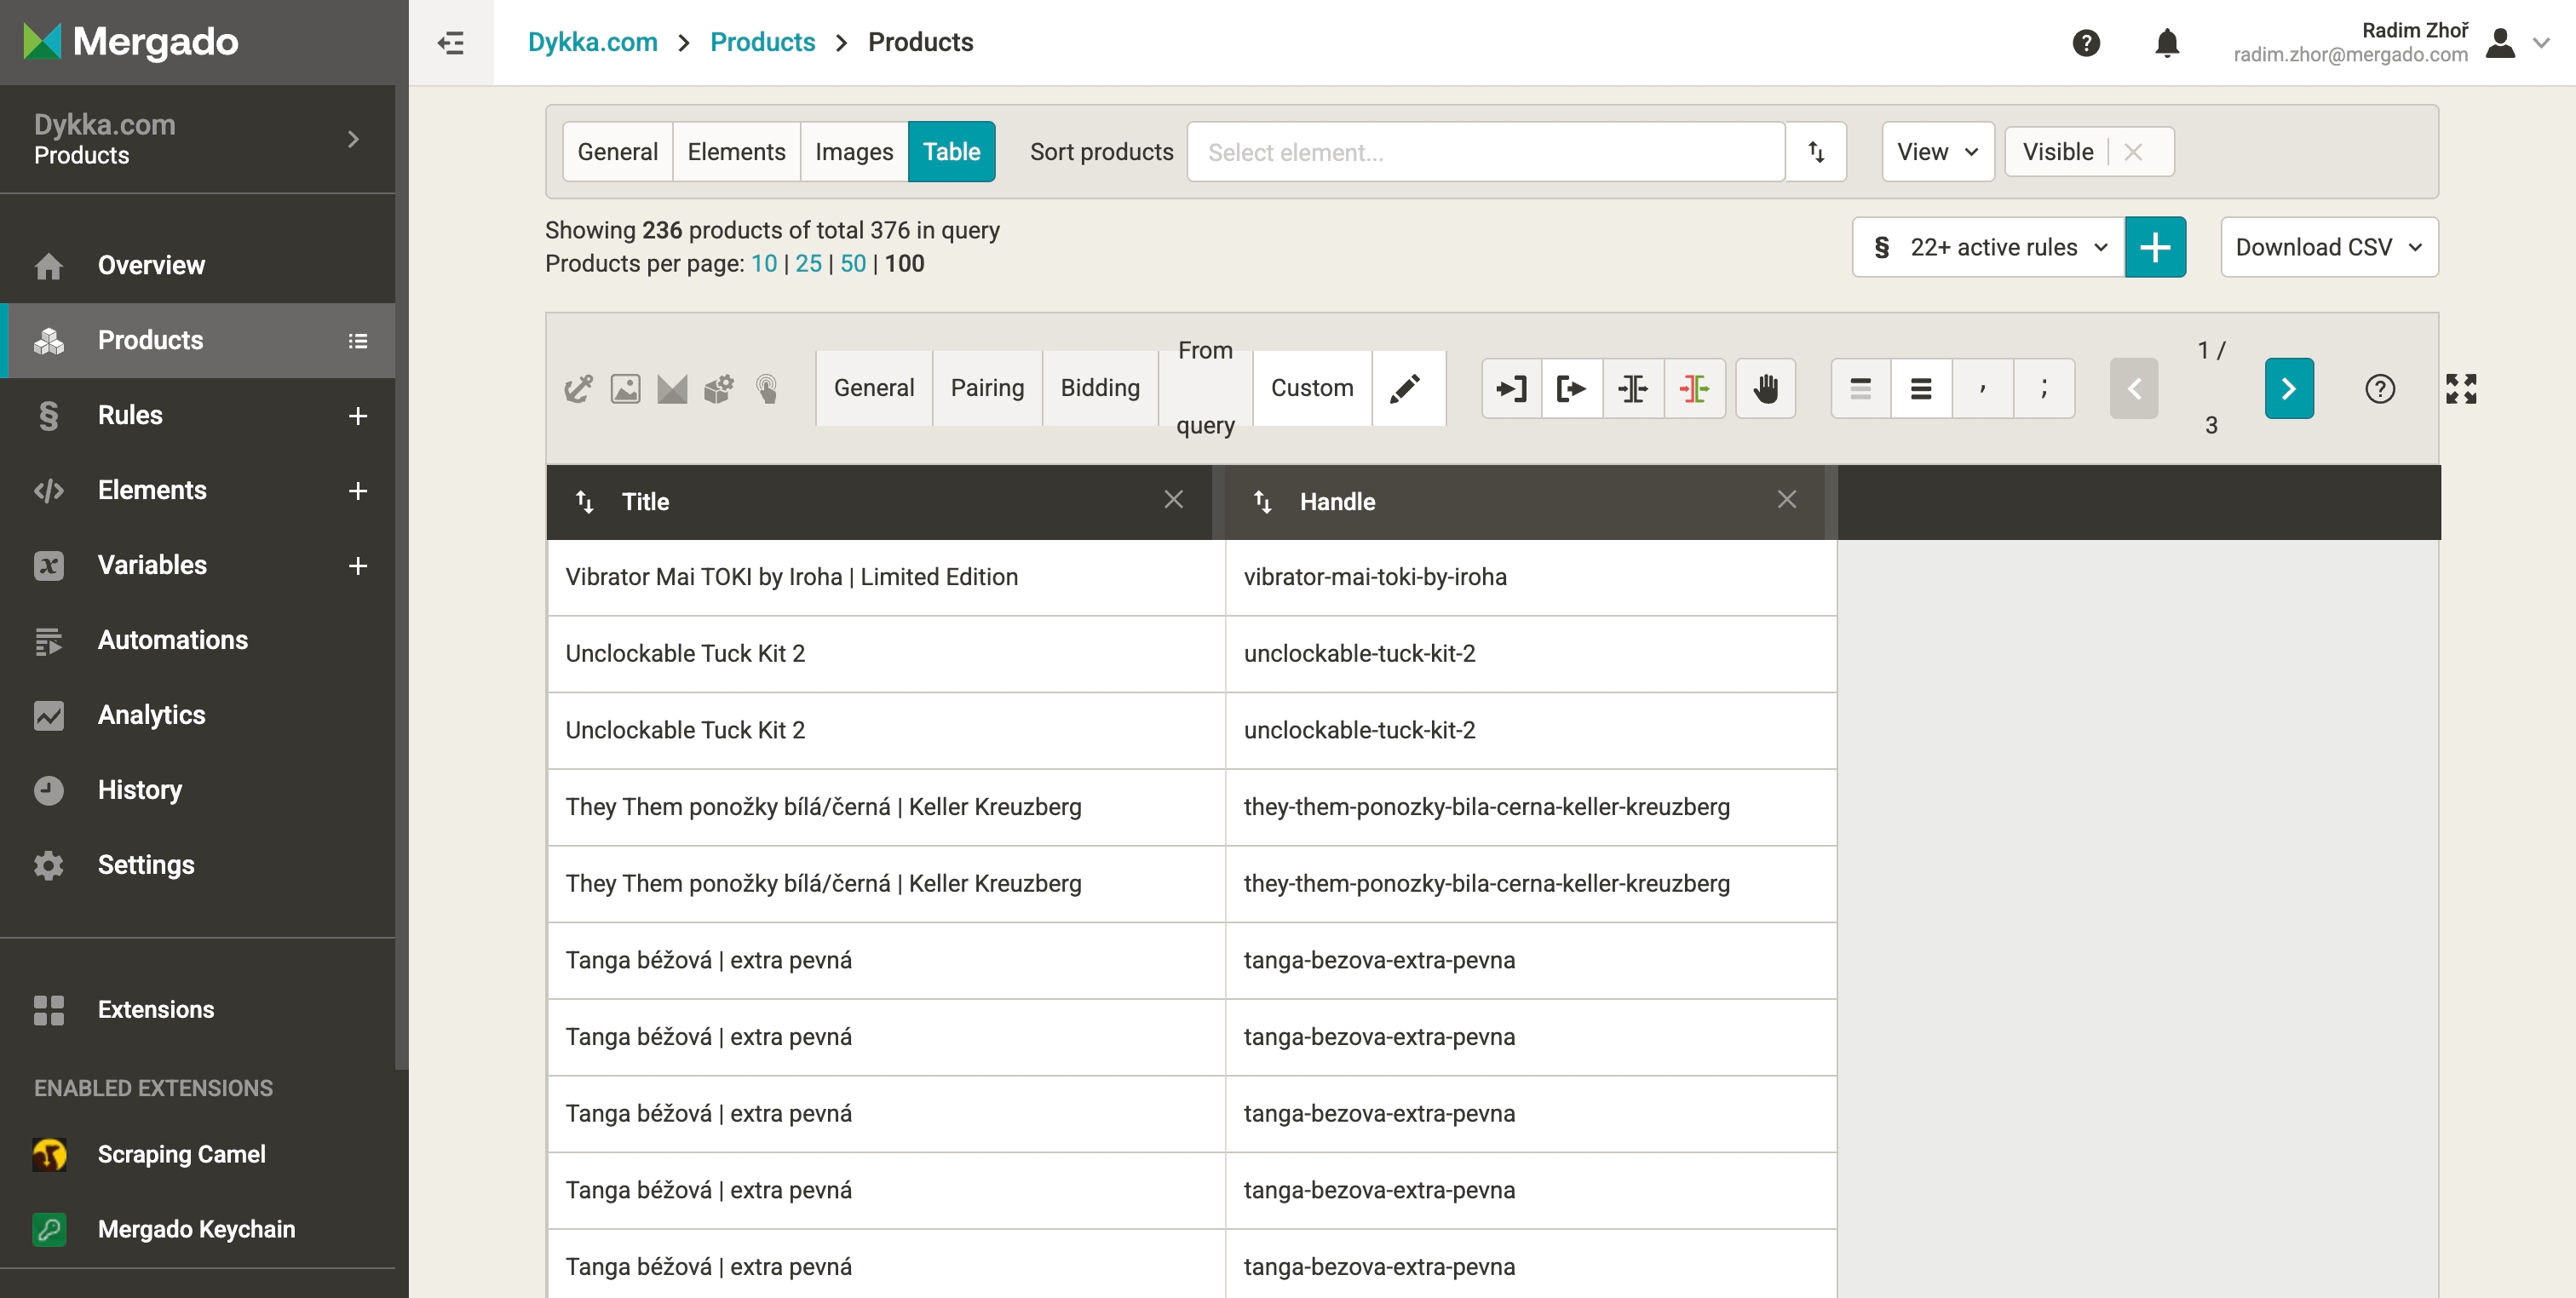Collapse the sidebar with the menu icon
The image size is (2576, 1298).
(451, 43)
